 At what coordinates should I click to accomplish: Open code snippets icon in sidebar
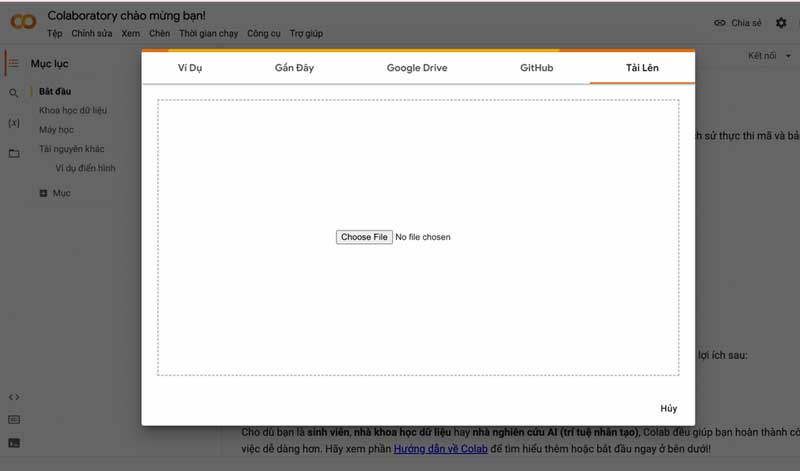pos(13,397)
